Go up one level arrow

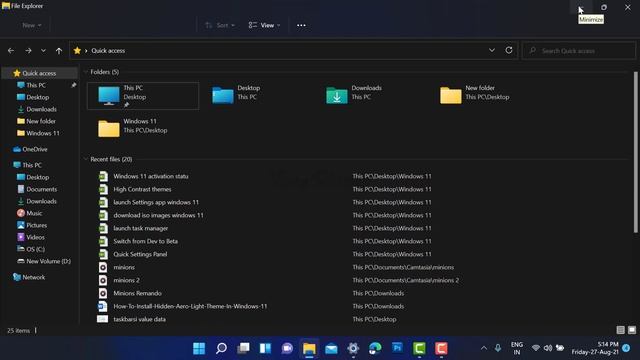pos(59,51)
